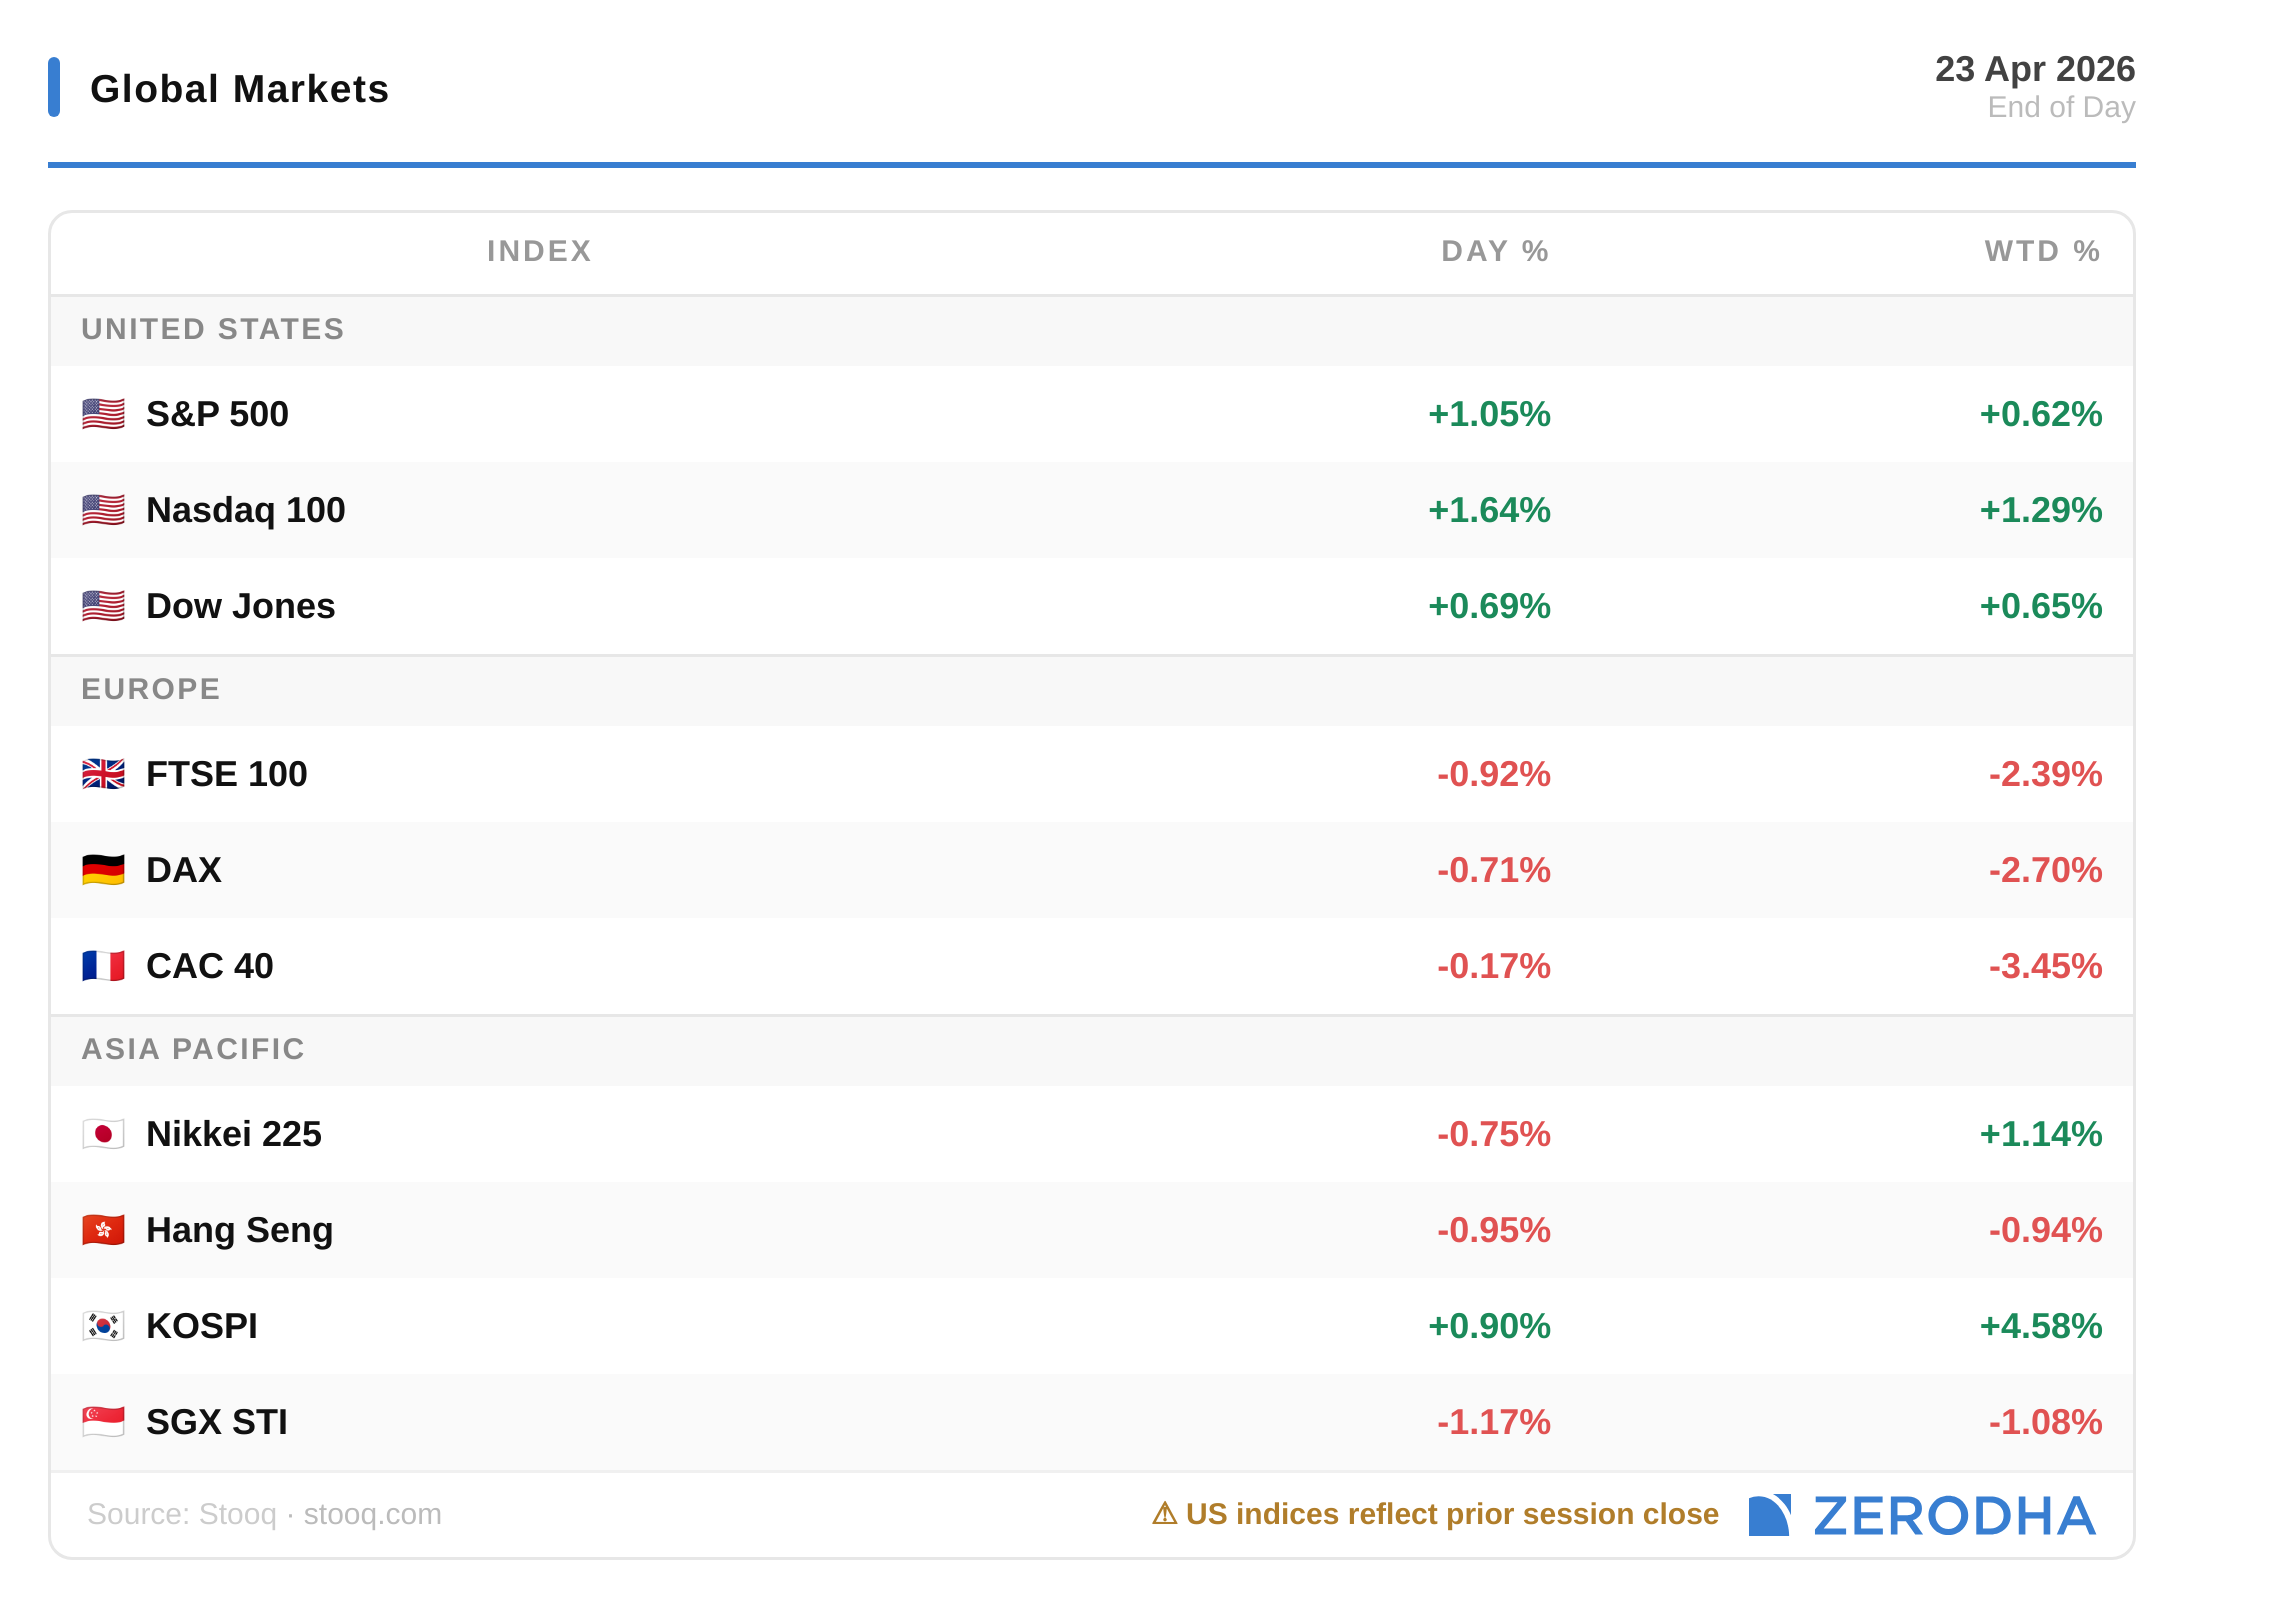Click the Asia Pacific section header

(x=192, y=1049)
